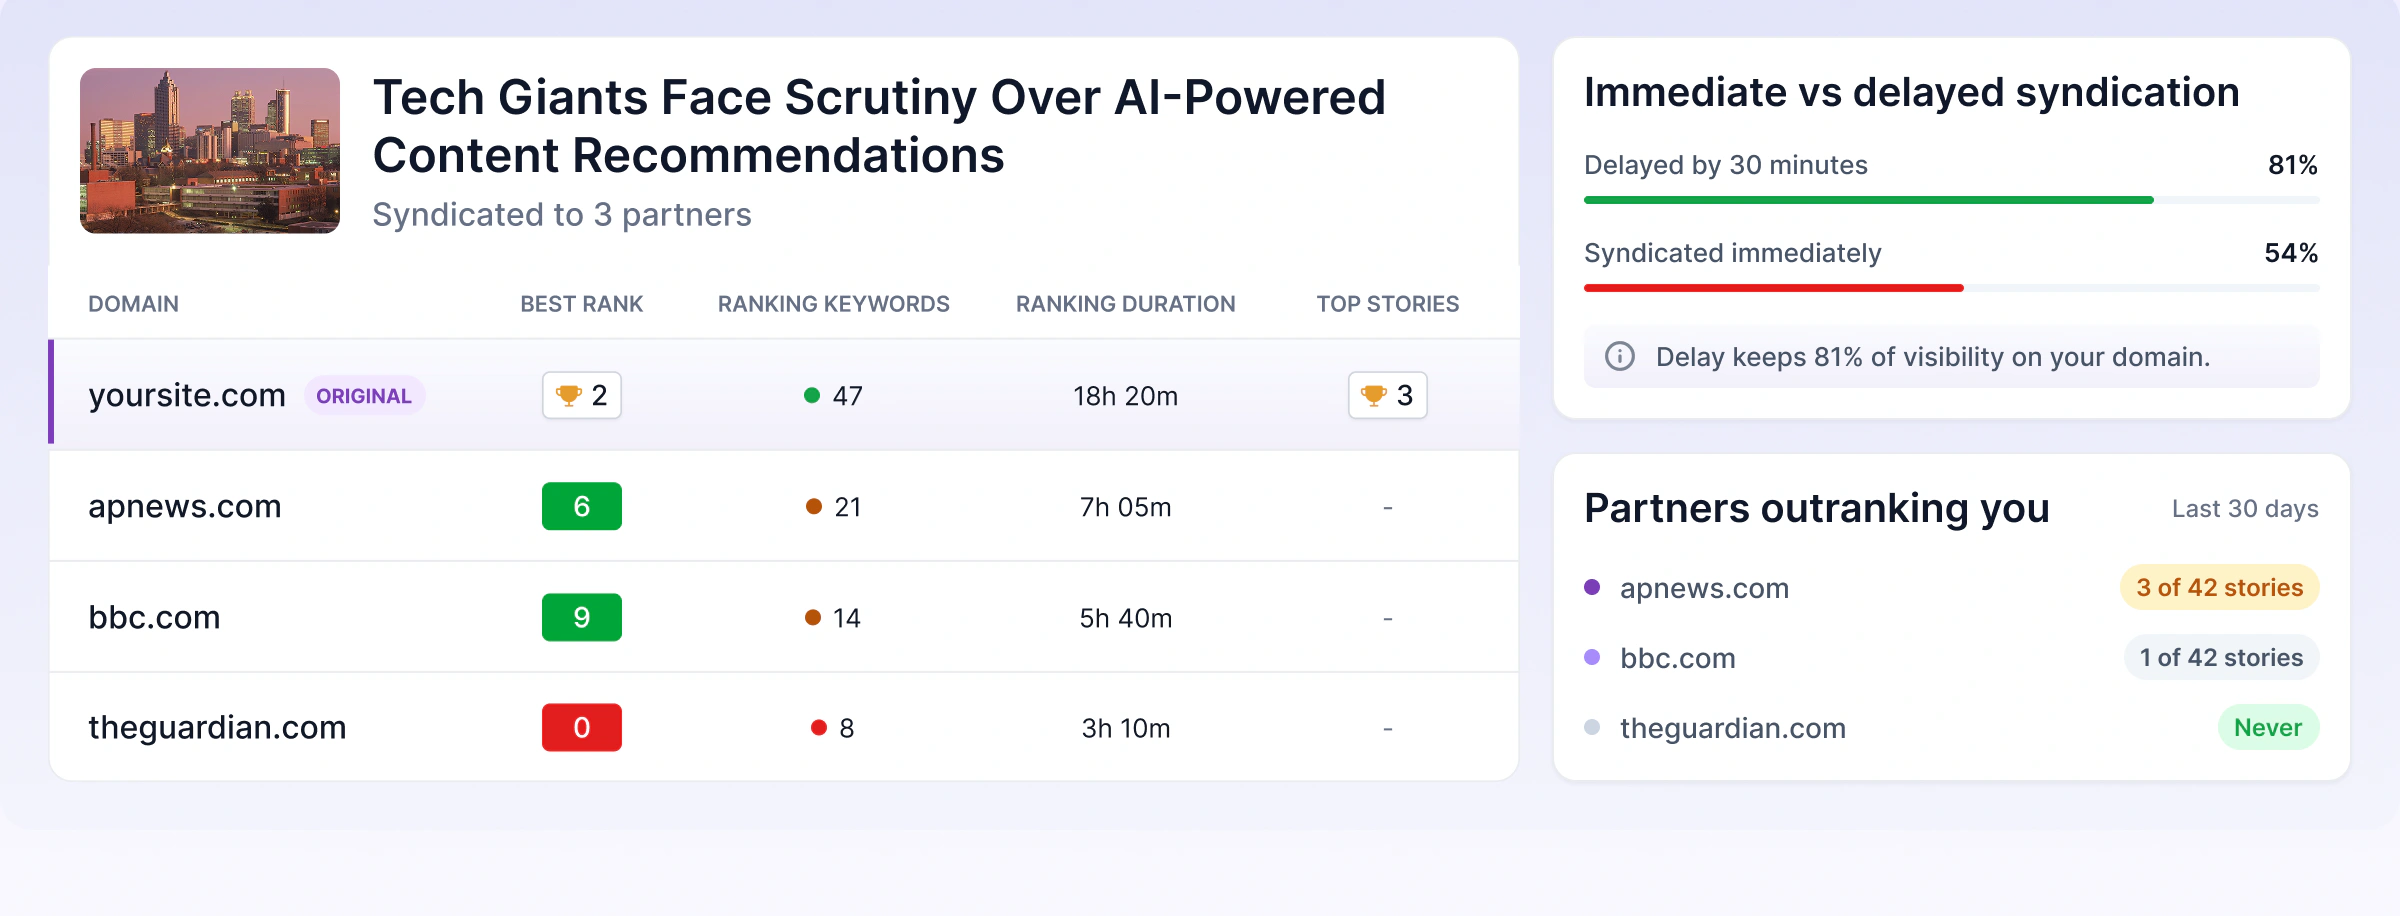
Task: Click the info icon beside the delay note
Action: (1620, 356)
